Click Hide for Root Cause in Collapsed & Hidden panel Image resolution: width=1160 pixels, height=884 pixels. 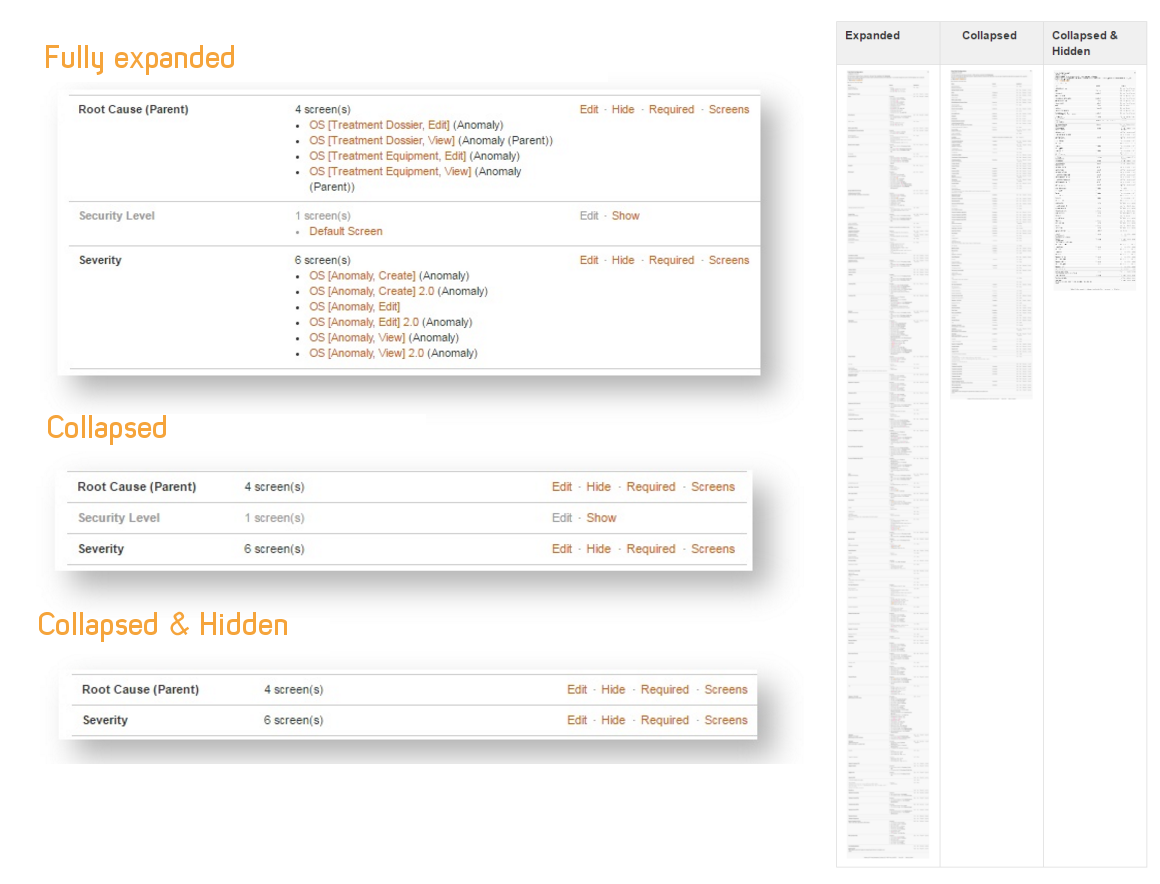[613, 689]
